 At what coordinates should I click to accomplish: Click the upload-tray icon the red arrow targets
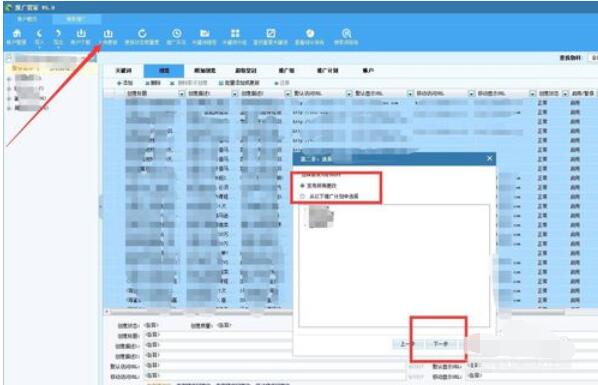point(108,34)
